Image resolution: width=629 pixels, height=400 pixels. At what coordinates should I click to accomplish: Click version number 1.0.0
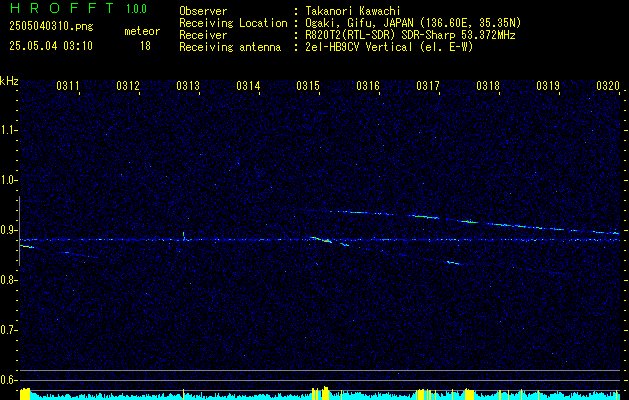pos(136,9)
